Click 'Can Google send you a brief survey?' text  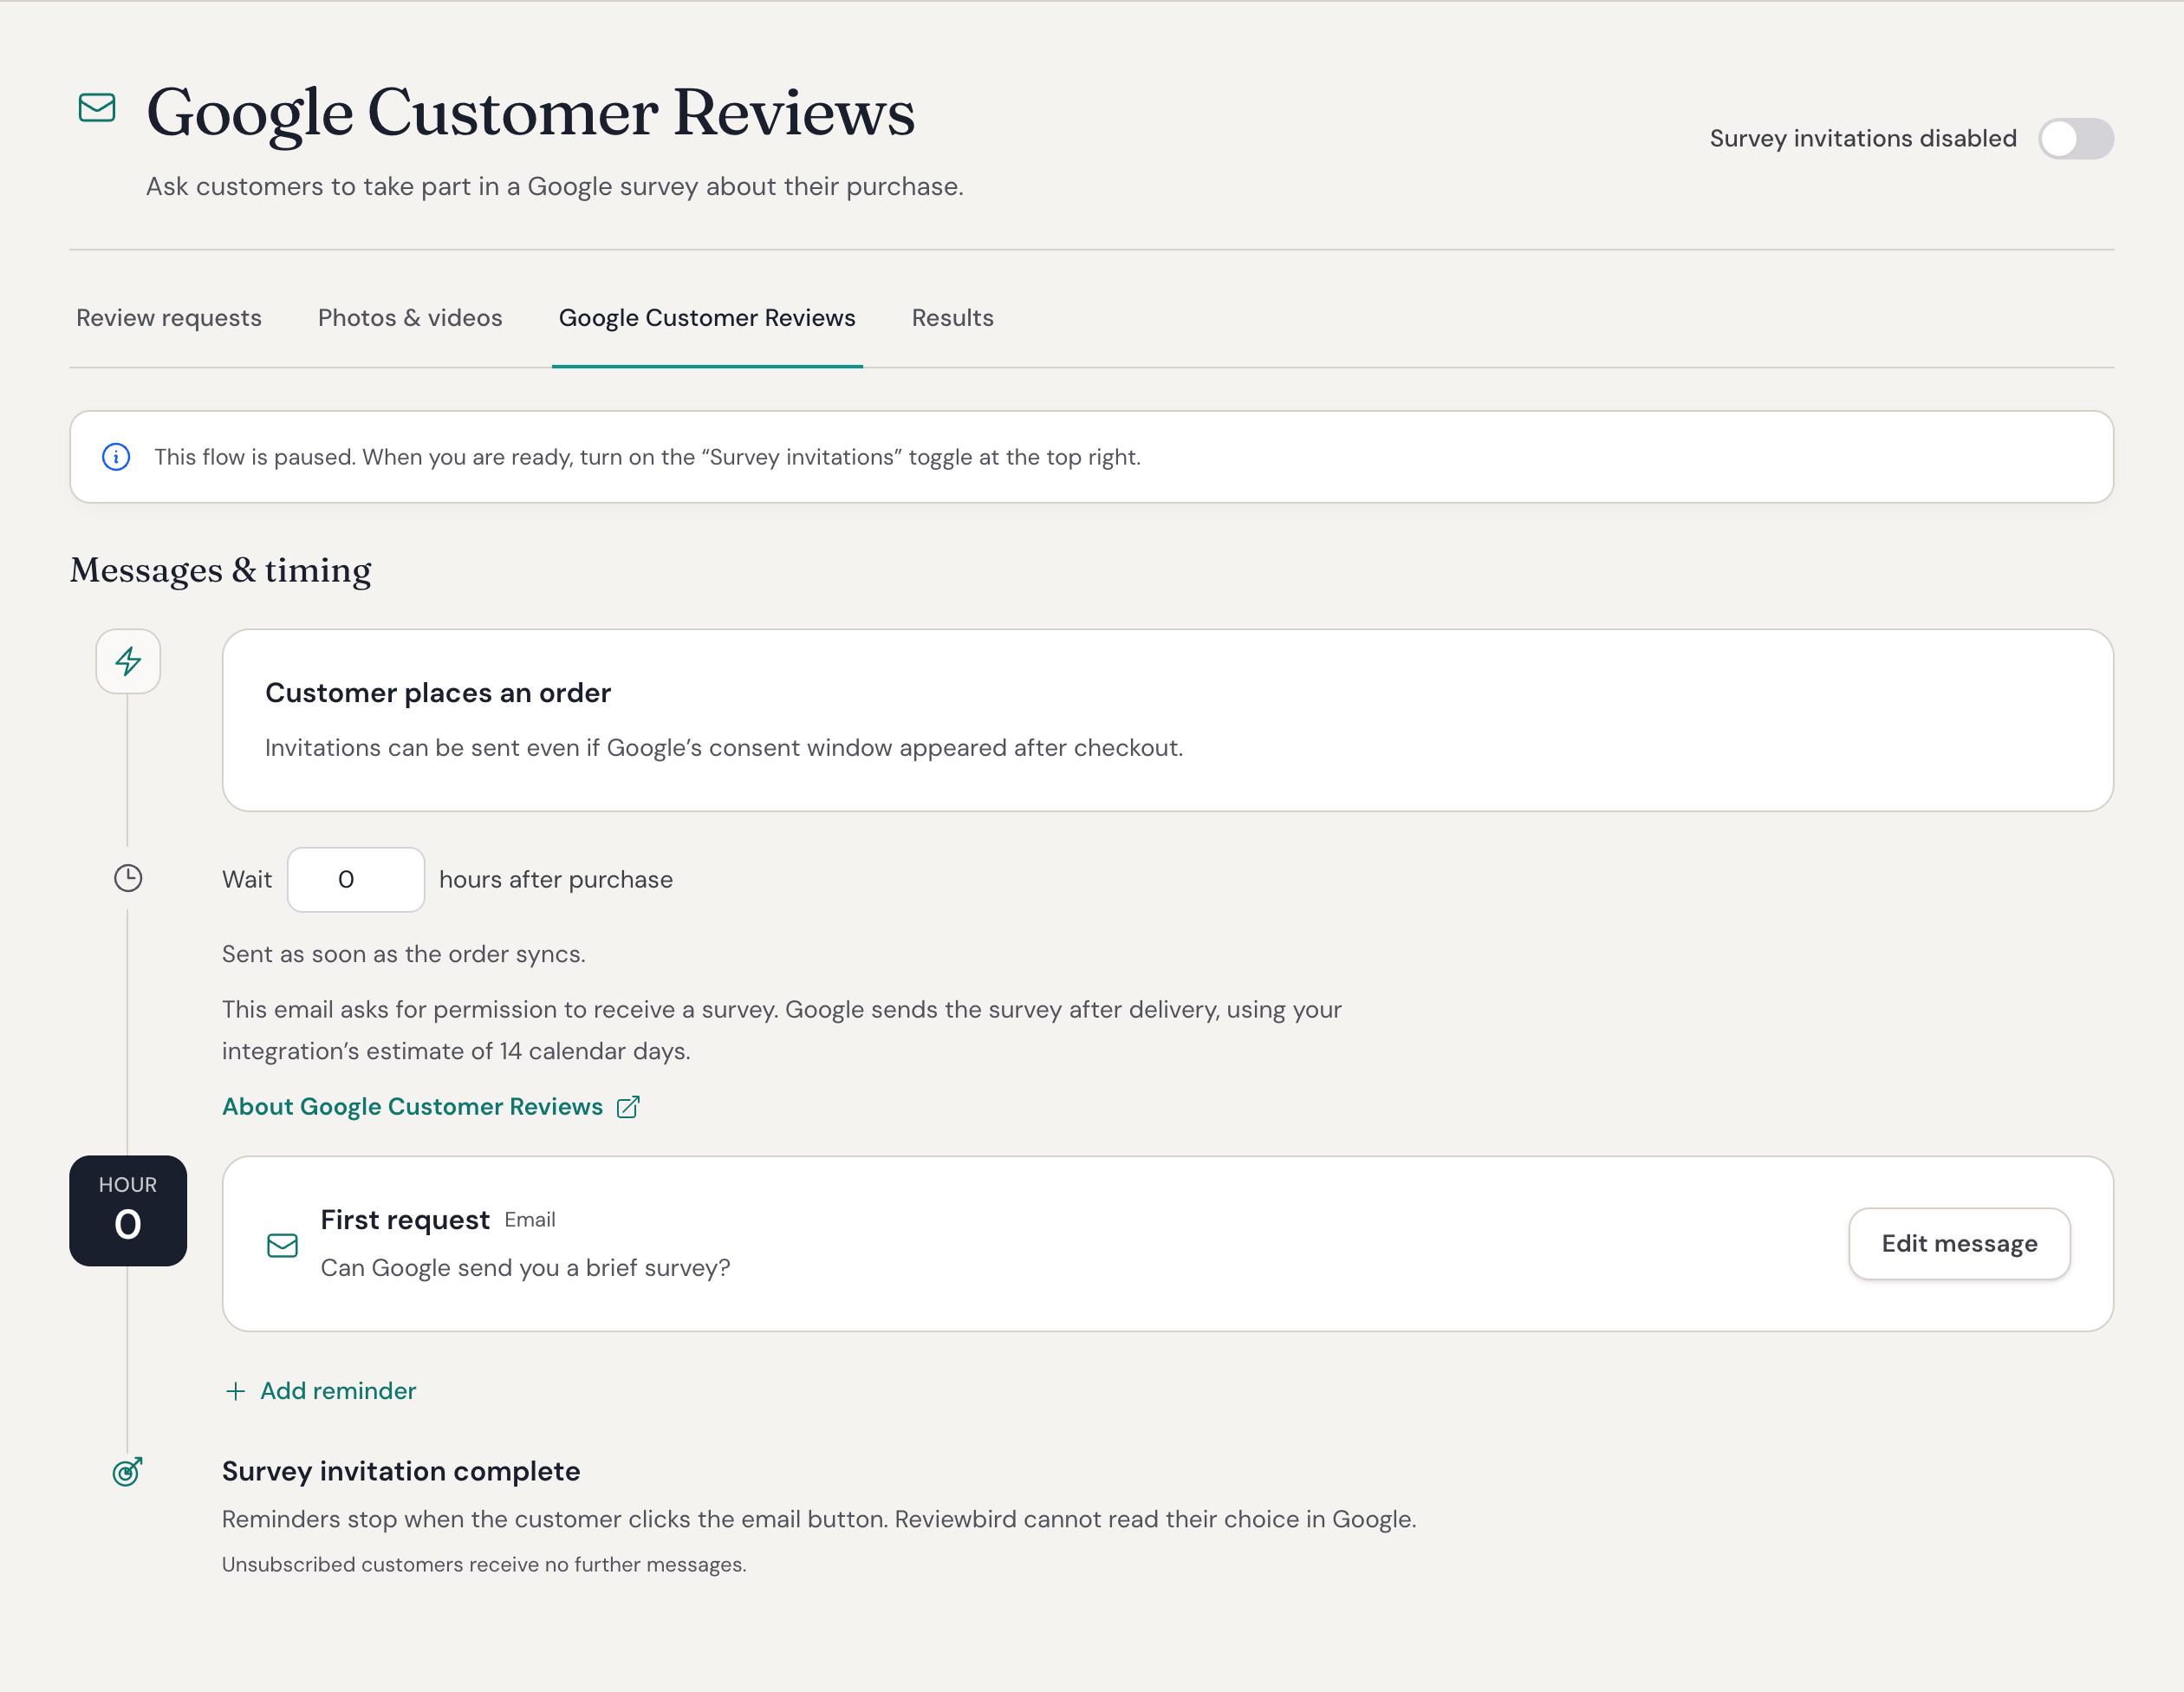point(526,1268)
